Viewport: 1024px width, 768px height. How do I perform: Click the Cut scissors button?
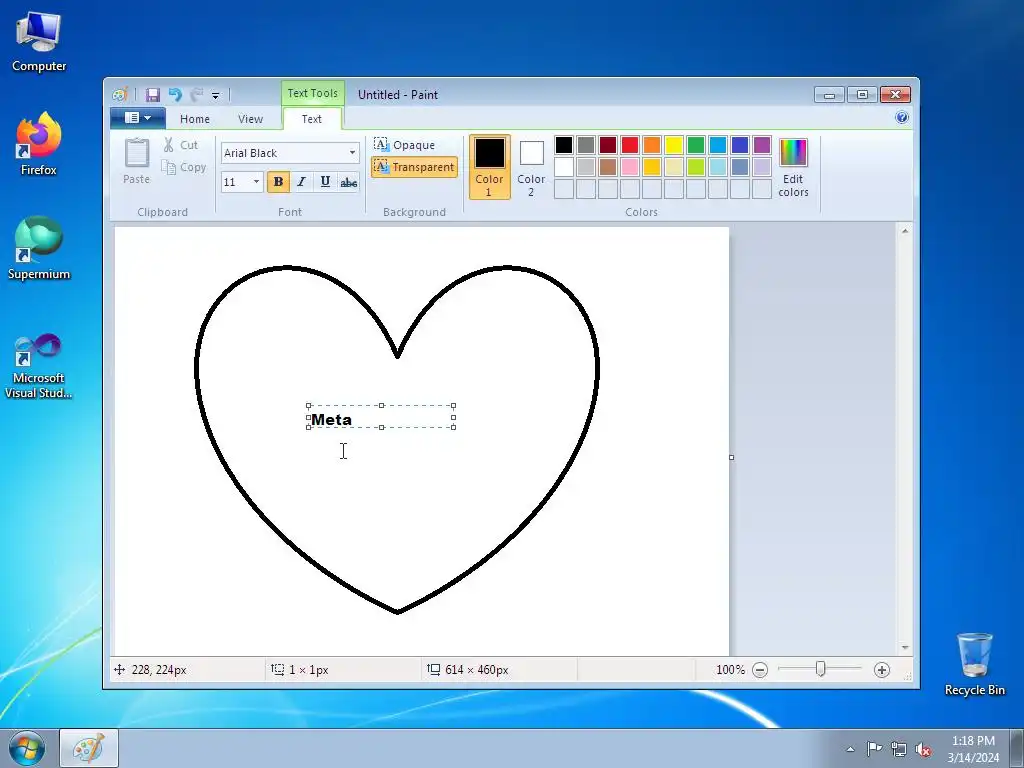coord(181,145)
